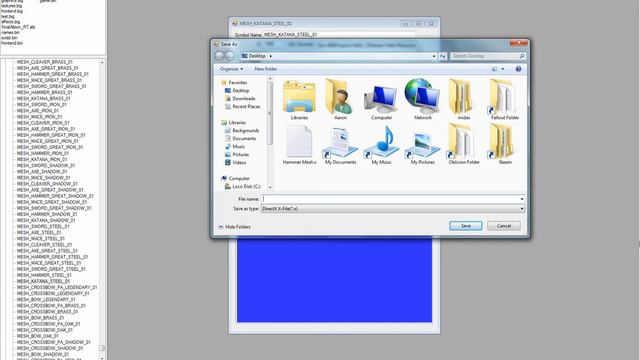Select MESH_BOW_LEGENDARY_01 in list
The height and width of the screenshot is (360, 640).
click(46, 299)
